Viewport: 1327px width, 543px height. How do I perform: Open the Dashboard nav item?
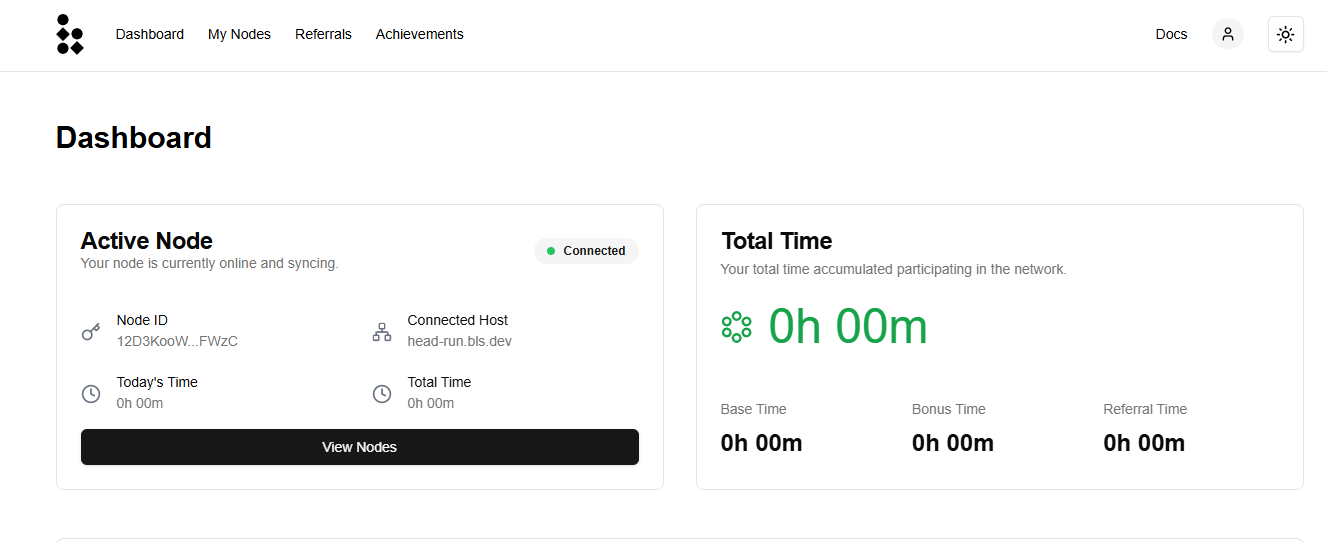(150, 34)
